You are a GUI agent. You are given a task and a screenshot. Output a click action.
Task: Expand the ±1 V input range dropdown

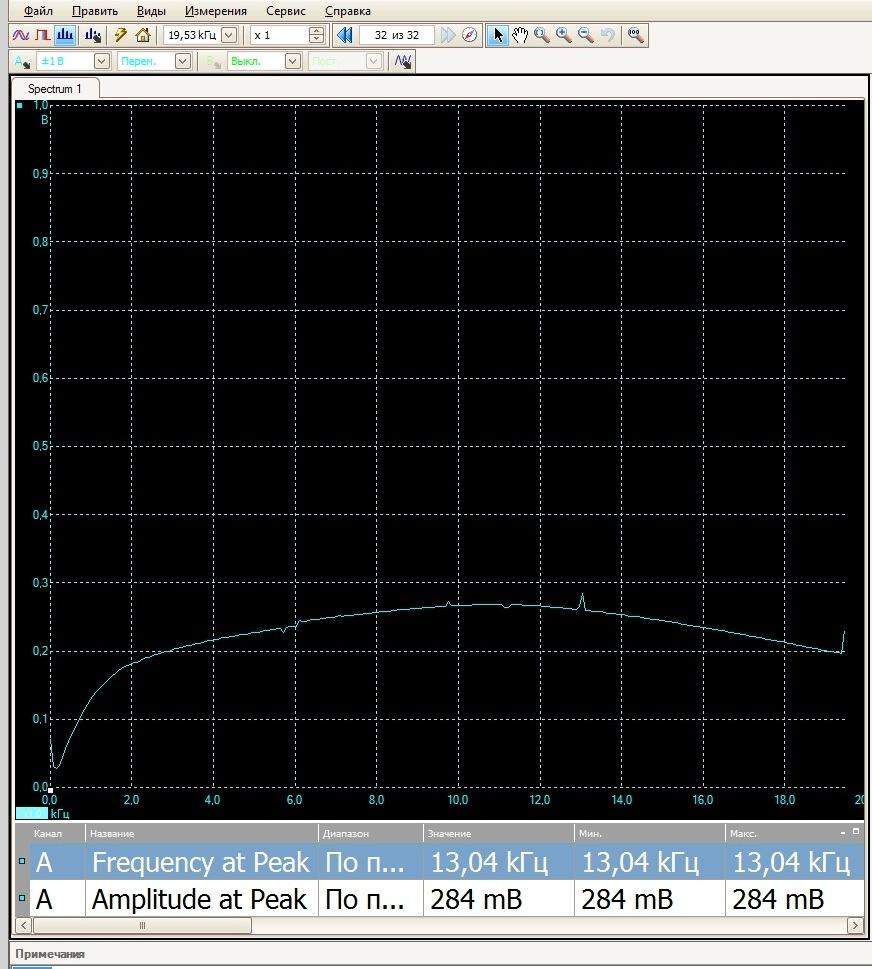coord(99,61)
